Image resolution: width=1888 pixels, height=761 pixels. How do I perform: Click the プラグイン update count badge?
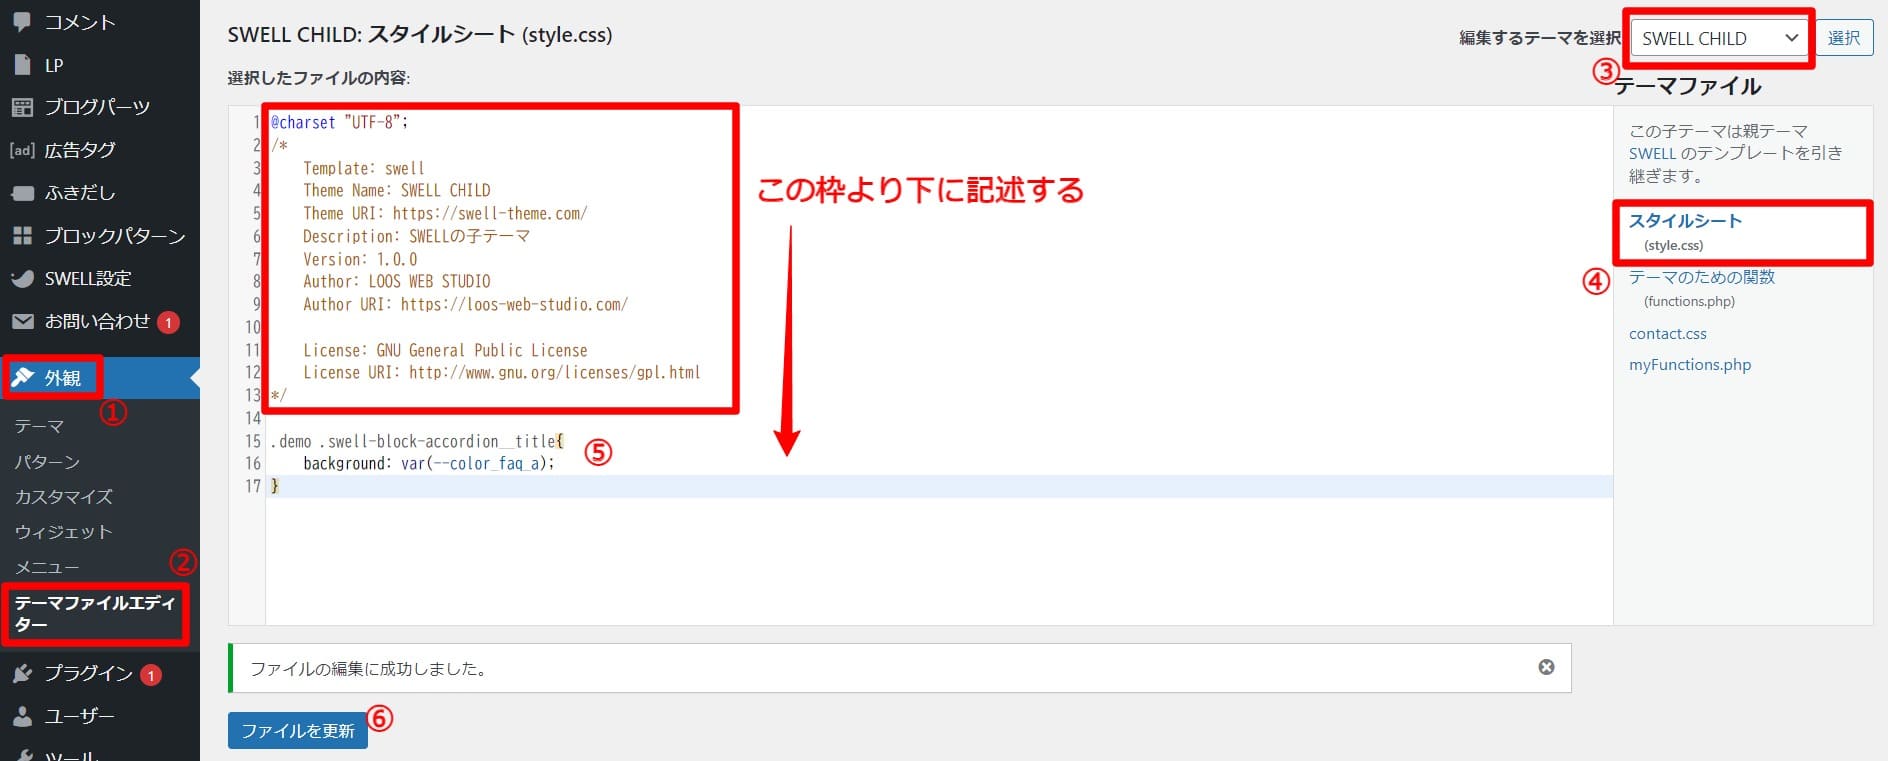click(150, 675)
